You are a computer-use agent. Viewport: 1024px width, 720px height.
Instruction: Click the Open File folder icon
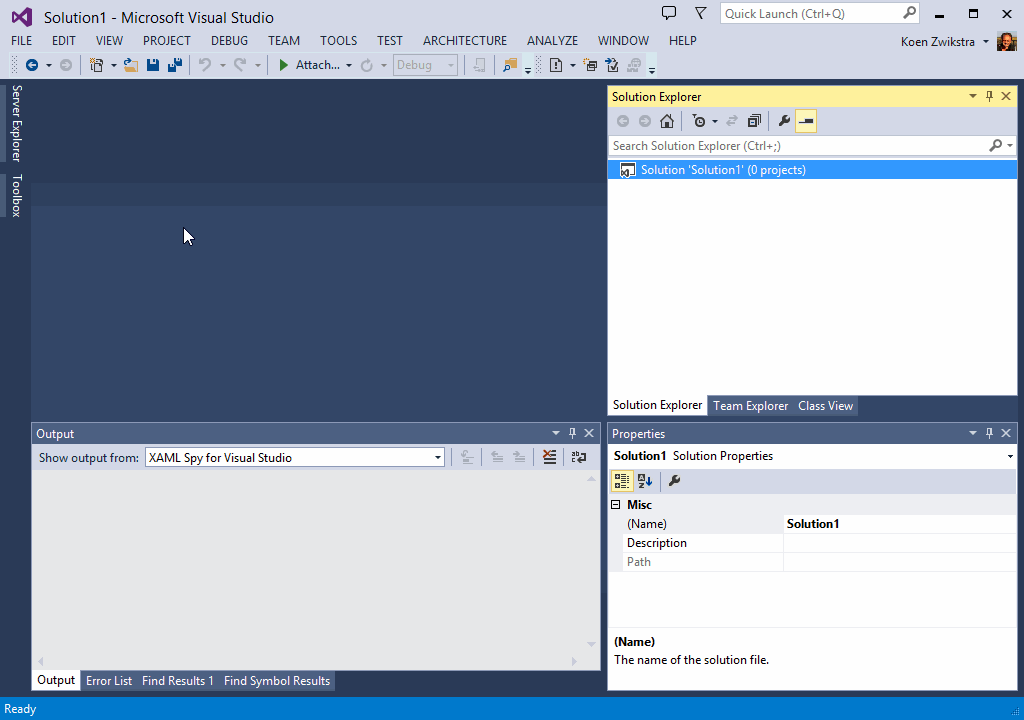[x=130, y=65]
